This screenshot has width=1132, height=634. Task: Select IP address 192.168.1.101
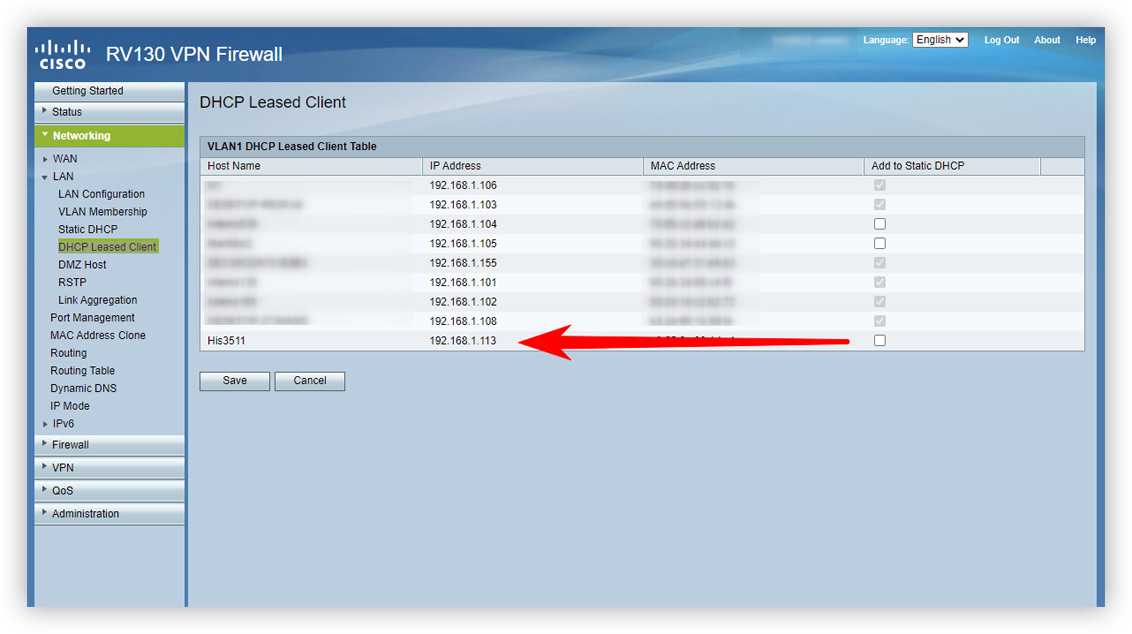(x=463, y=283)
